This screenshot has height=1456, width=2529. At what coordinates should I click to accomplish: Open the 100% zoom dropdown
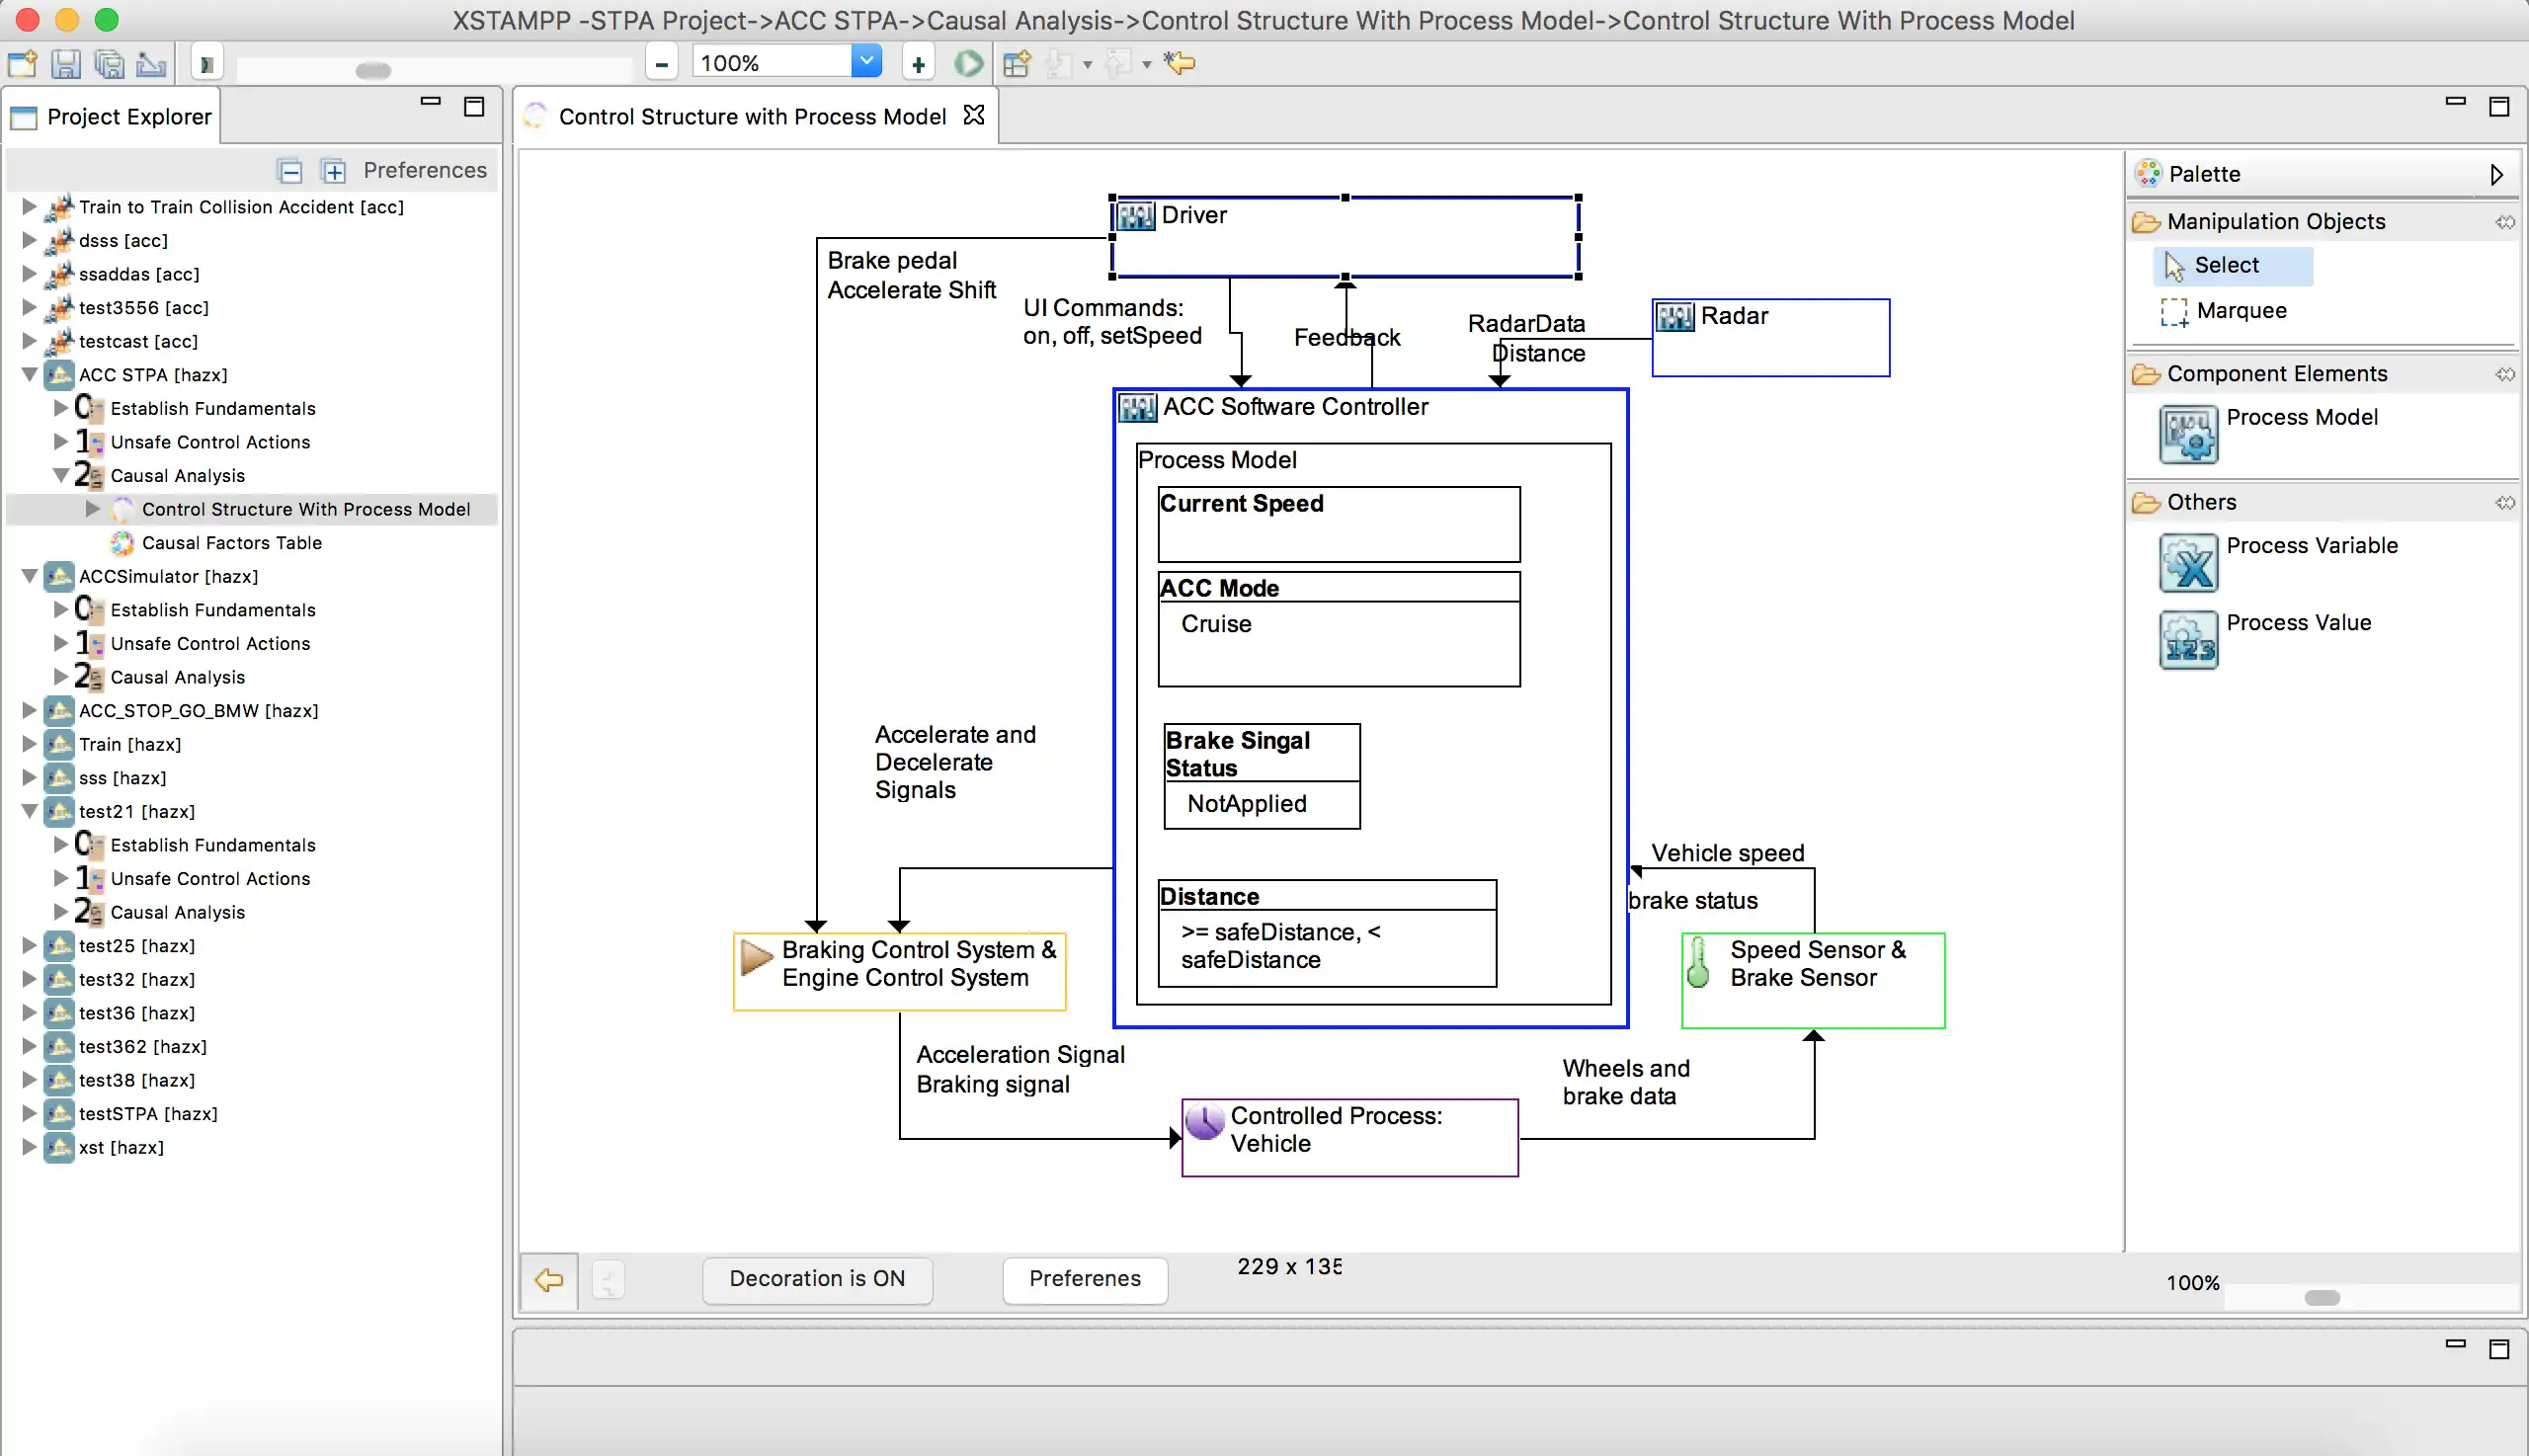click(x=866, y=62)
